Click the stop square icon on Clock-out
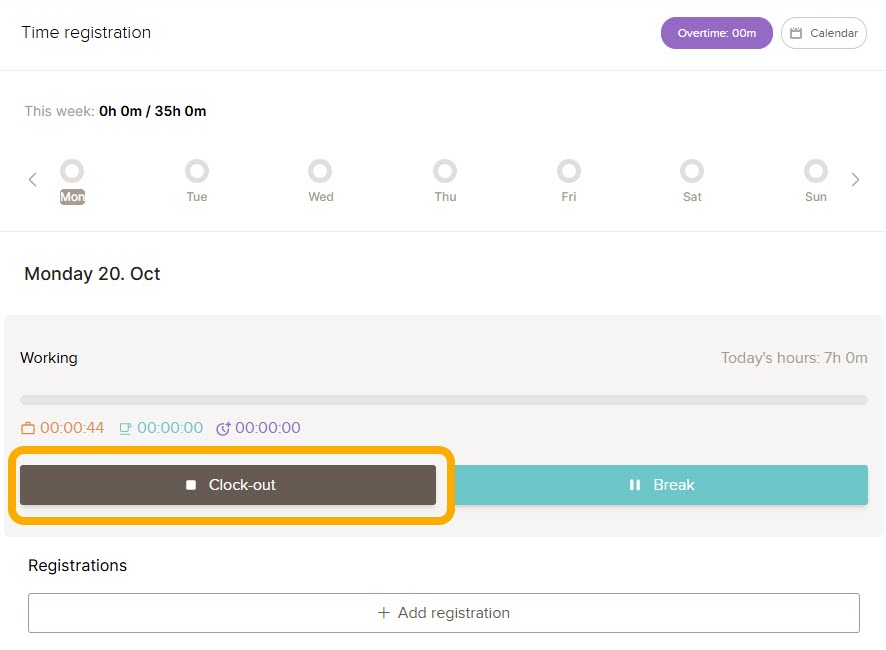Screen dimensions: 886x650 [x=191, y=485]
